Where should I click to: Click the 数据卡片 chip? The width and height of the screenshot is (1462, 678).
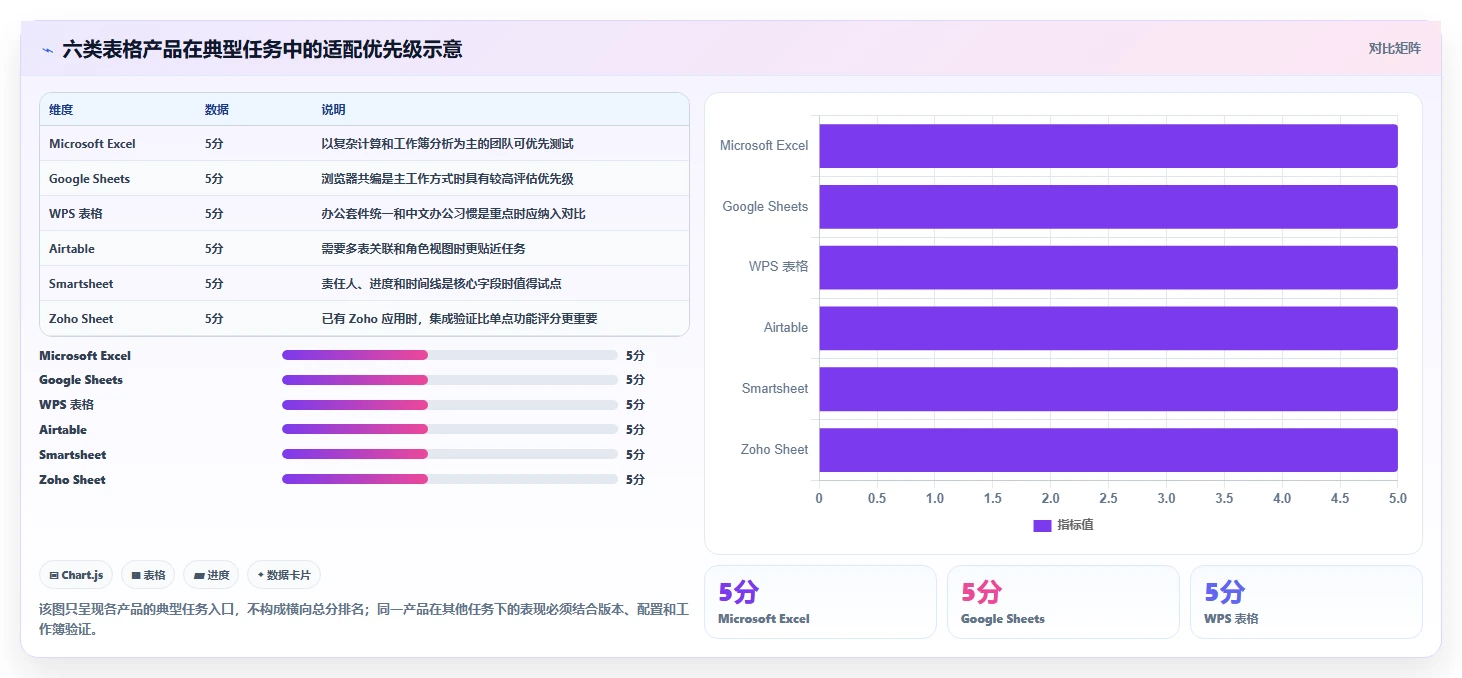point(284,575)
